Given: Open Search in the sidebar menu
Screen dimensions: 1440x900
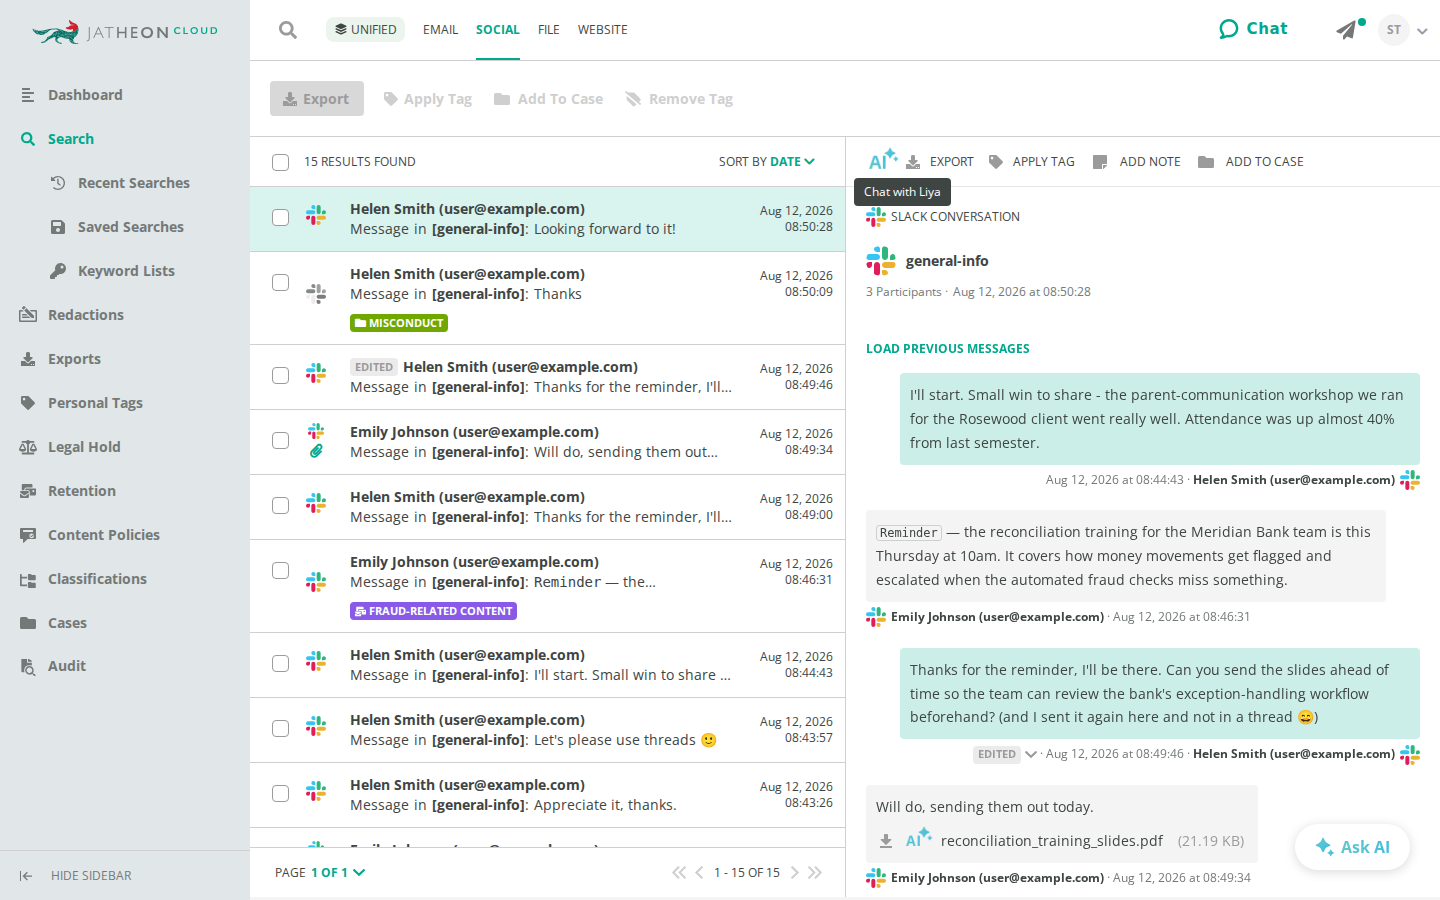Looking at the screenshot, I should point(71,139).
